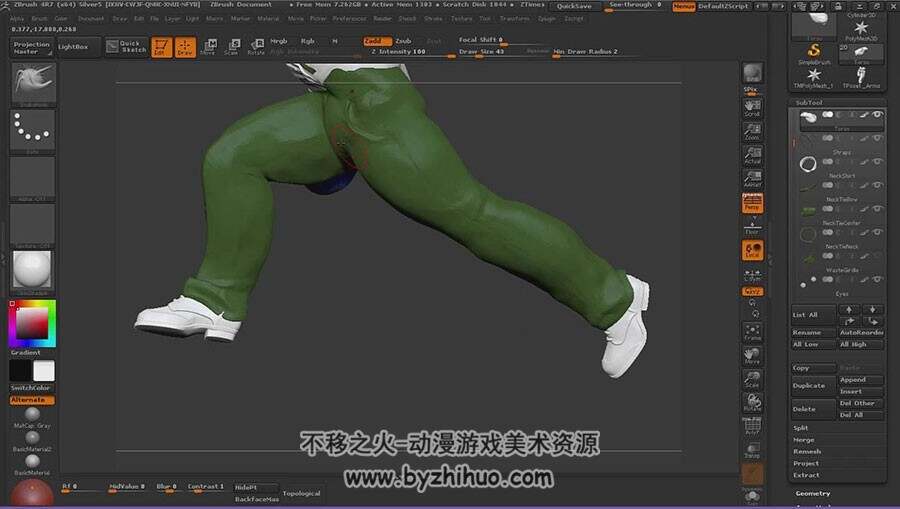Move subtool up with up arrow
Viewport: 900px width, 509px height.
tap(849, 309)
